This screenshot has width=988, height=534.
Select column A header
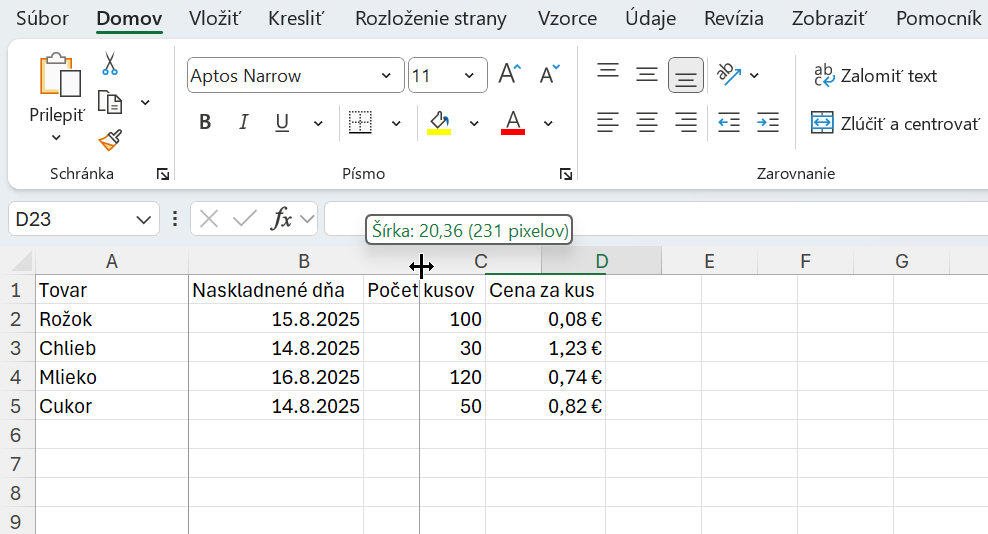pyautogui.click(x=112, y=261)
